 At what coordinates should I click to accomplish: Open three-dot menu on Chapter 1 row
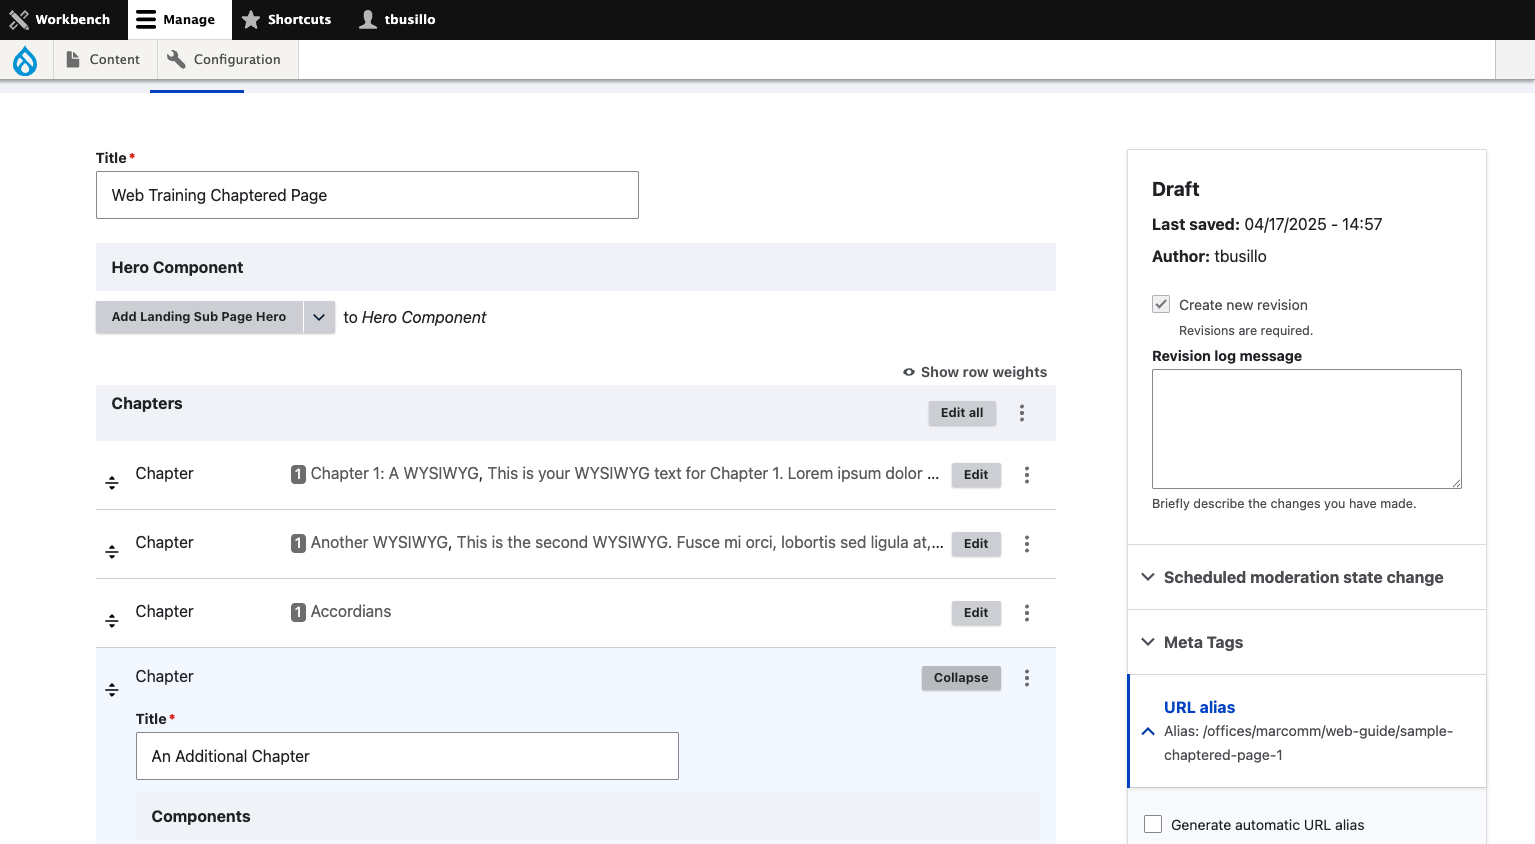(1027, 475)
